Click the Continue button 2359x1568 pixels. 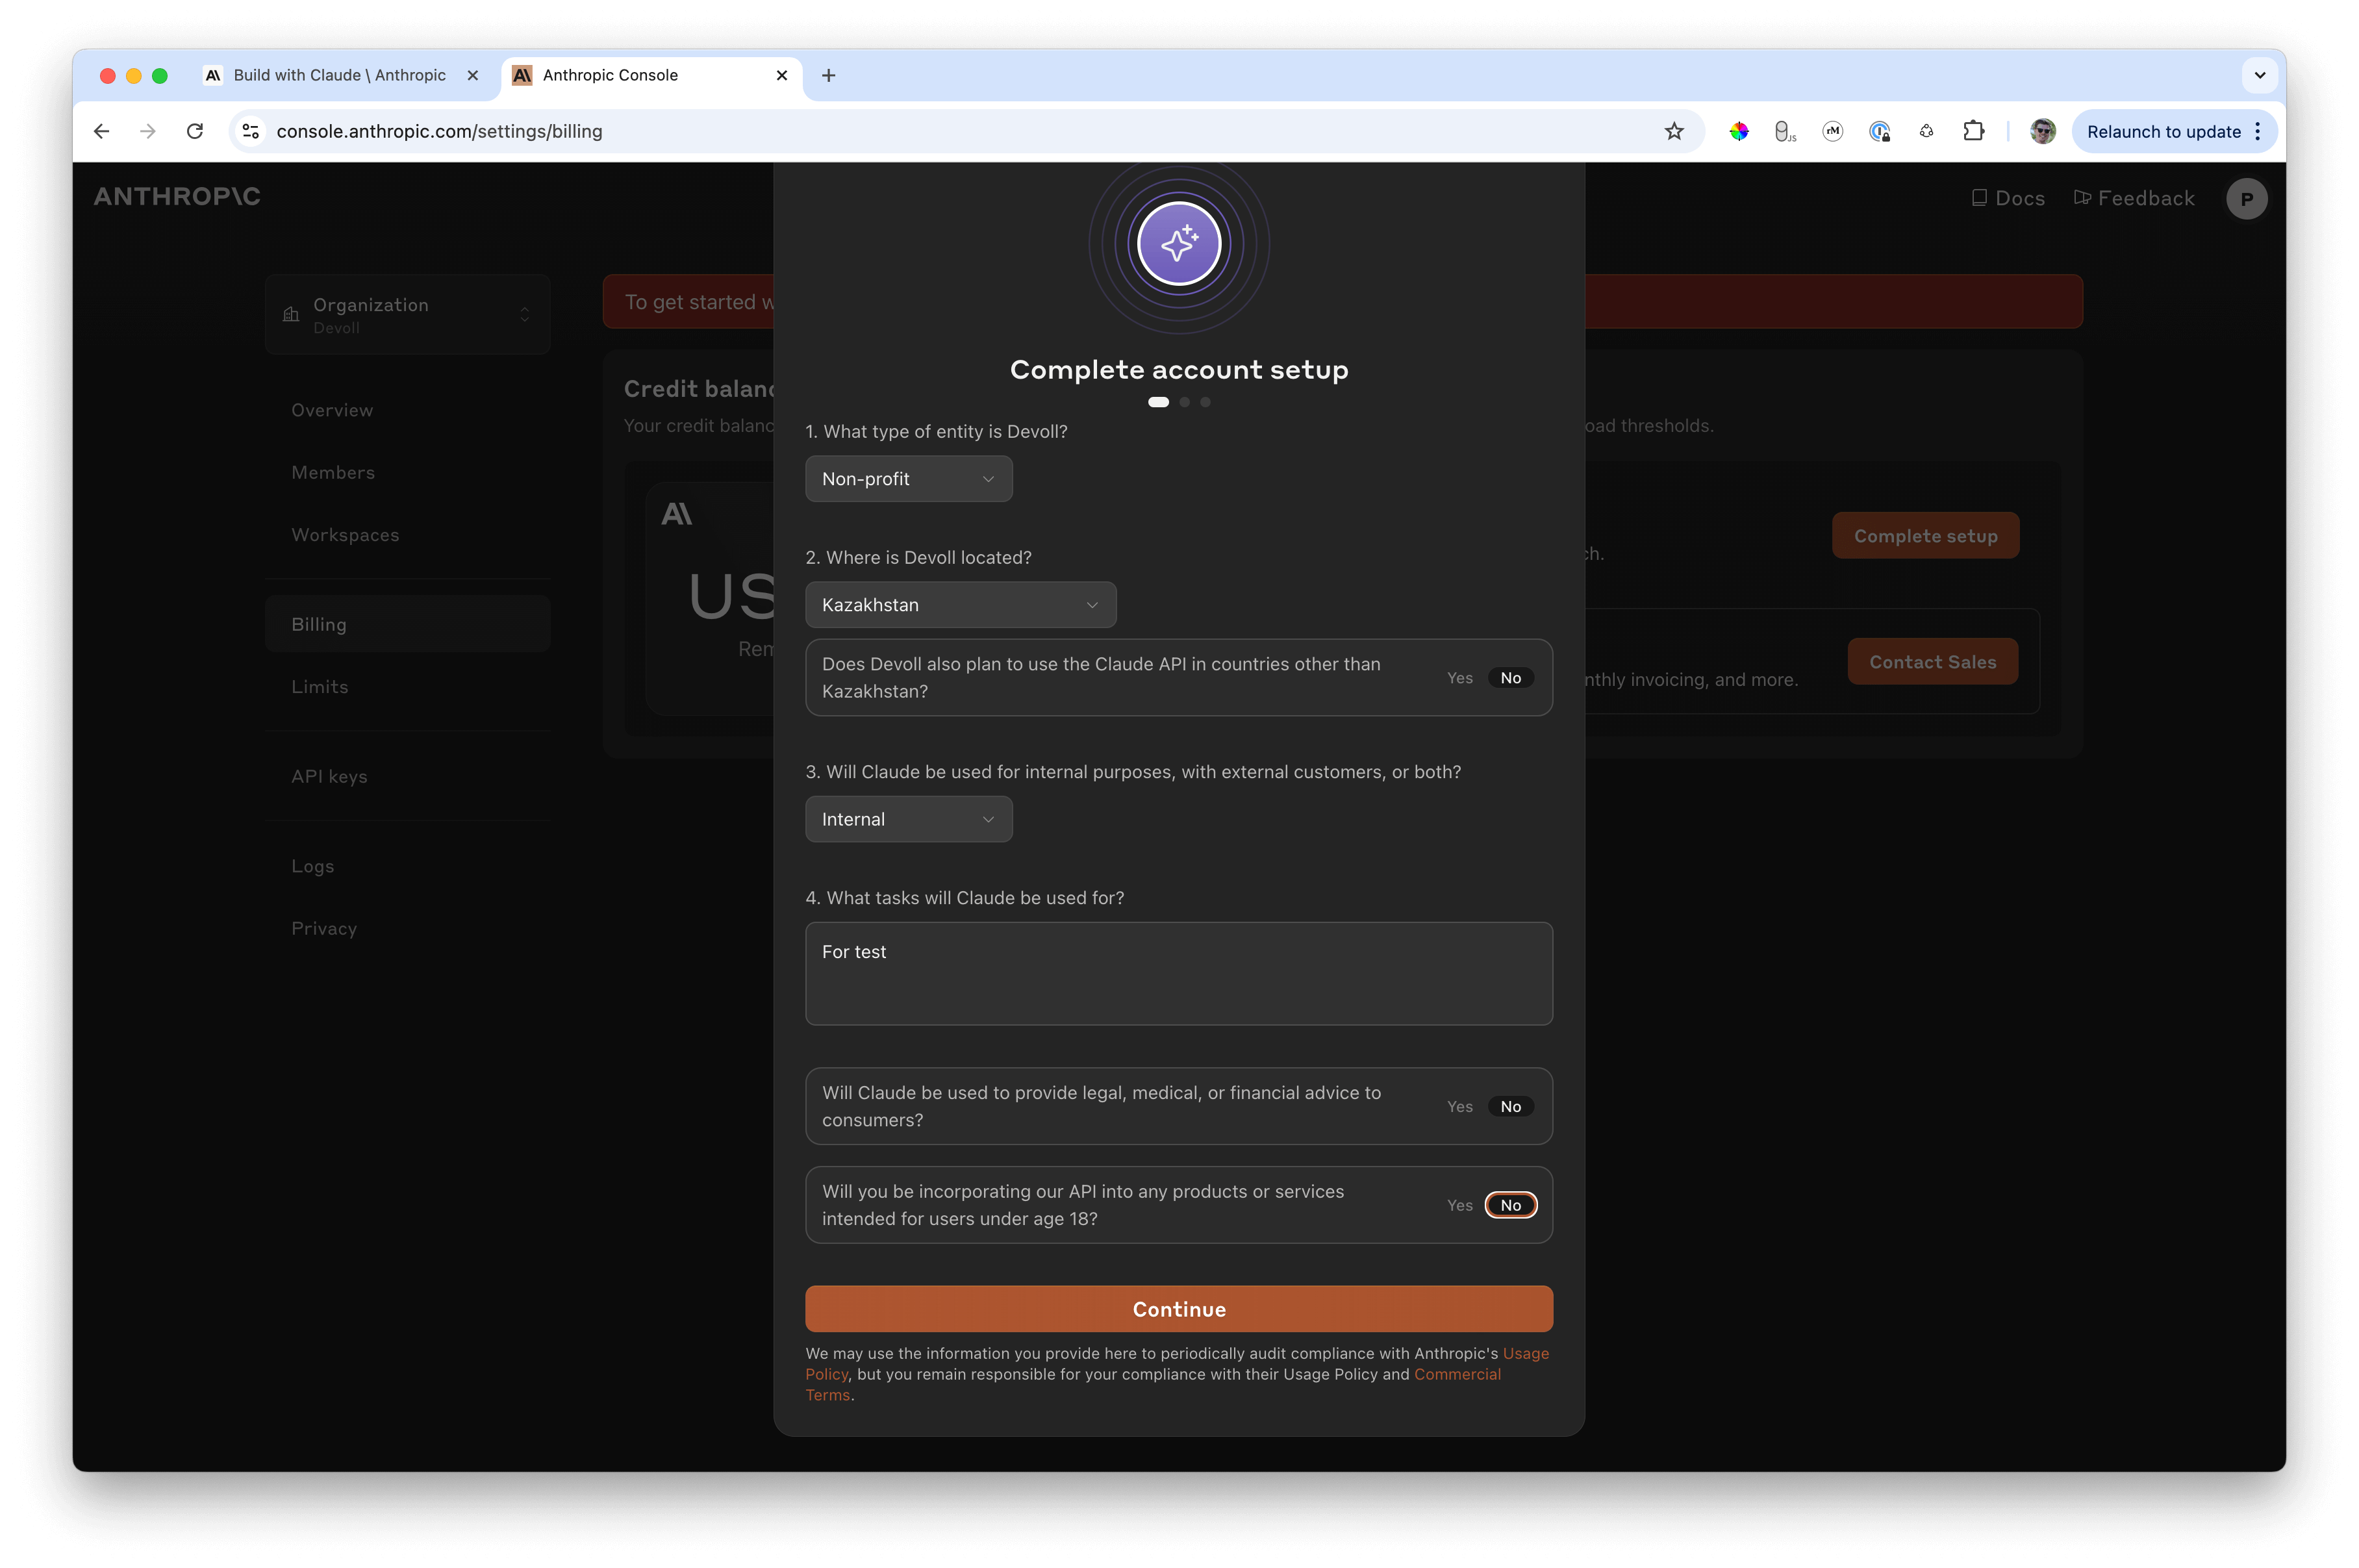click(x=1179, y=1309)
